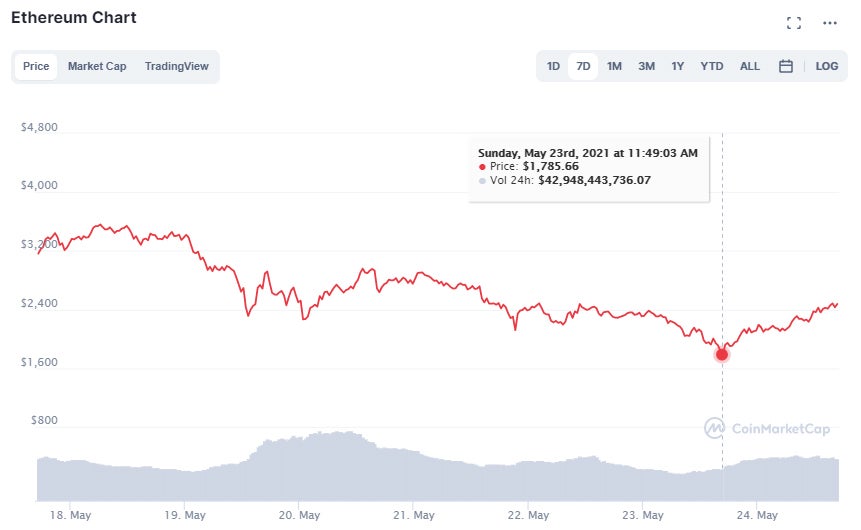Set the range to YTD
The image size is (861, 530).
coord(711,66)
